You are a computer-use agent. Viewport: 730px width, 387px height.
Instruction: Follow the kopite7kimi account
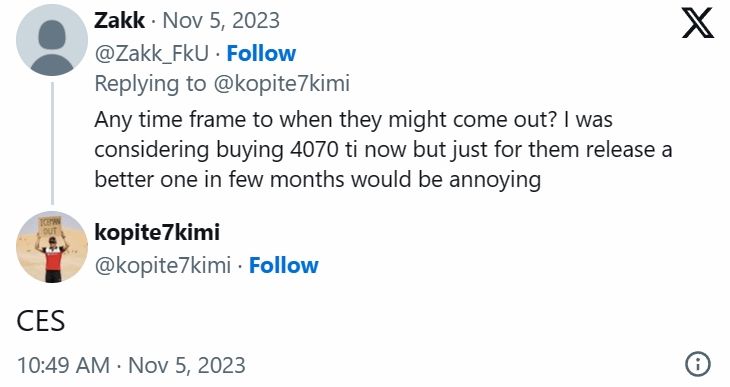click(284, 265)
